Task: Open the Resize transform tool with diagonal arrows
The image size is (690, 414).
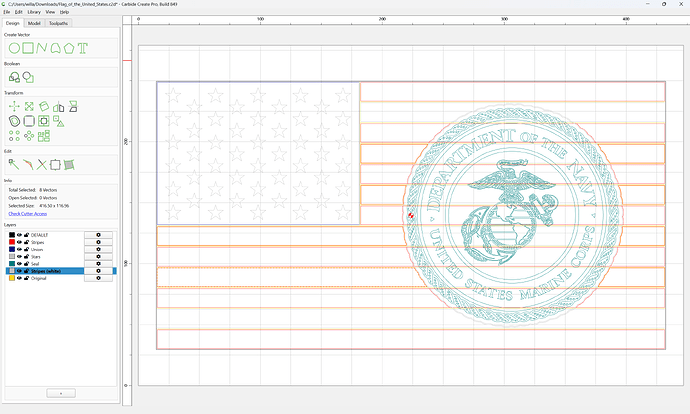Action: coord(29,106)
